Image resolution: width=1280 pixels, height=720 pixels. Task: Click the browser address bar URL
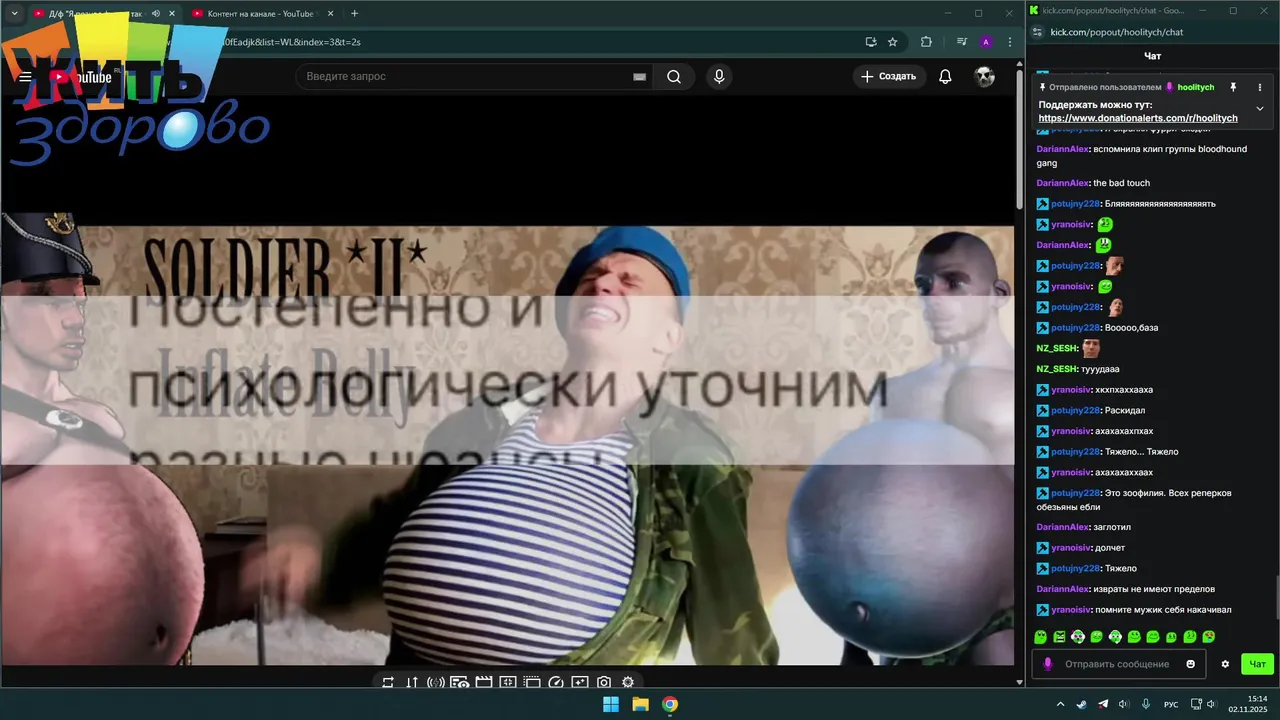coord(290,42)
